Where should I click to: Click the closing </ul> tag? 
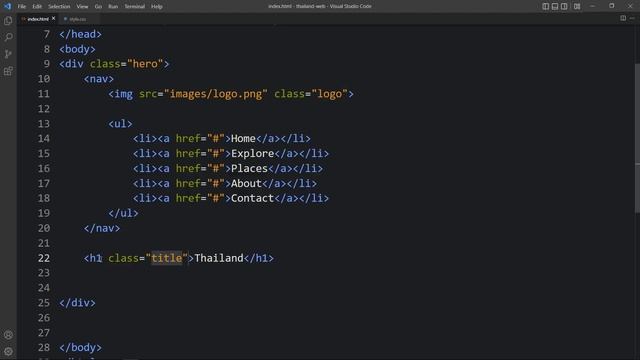(123, 213)
